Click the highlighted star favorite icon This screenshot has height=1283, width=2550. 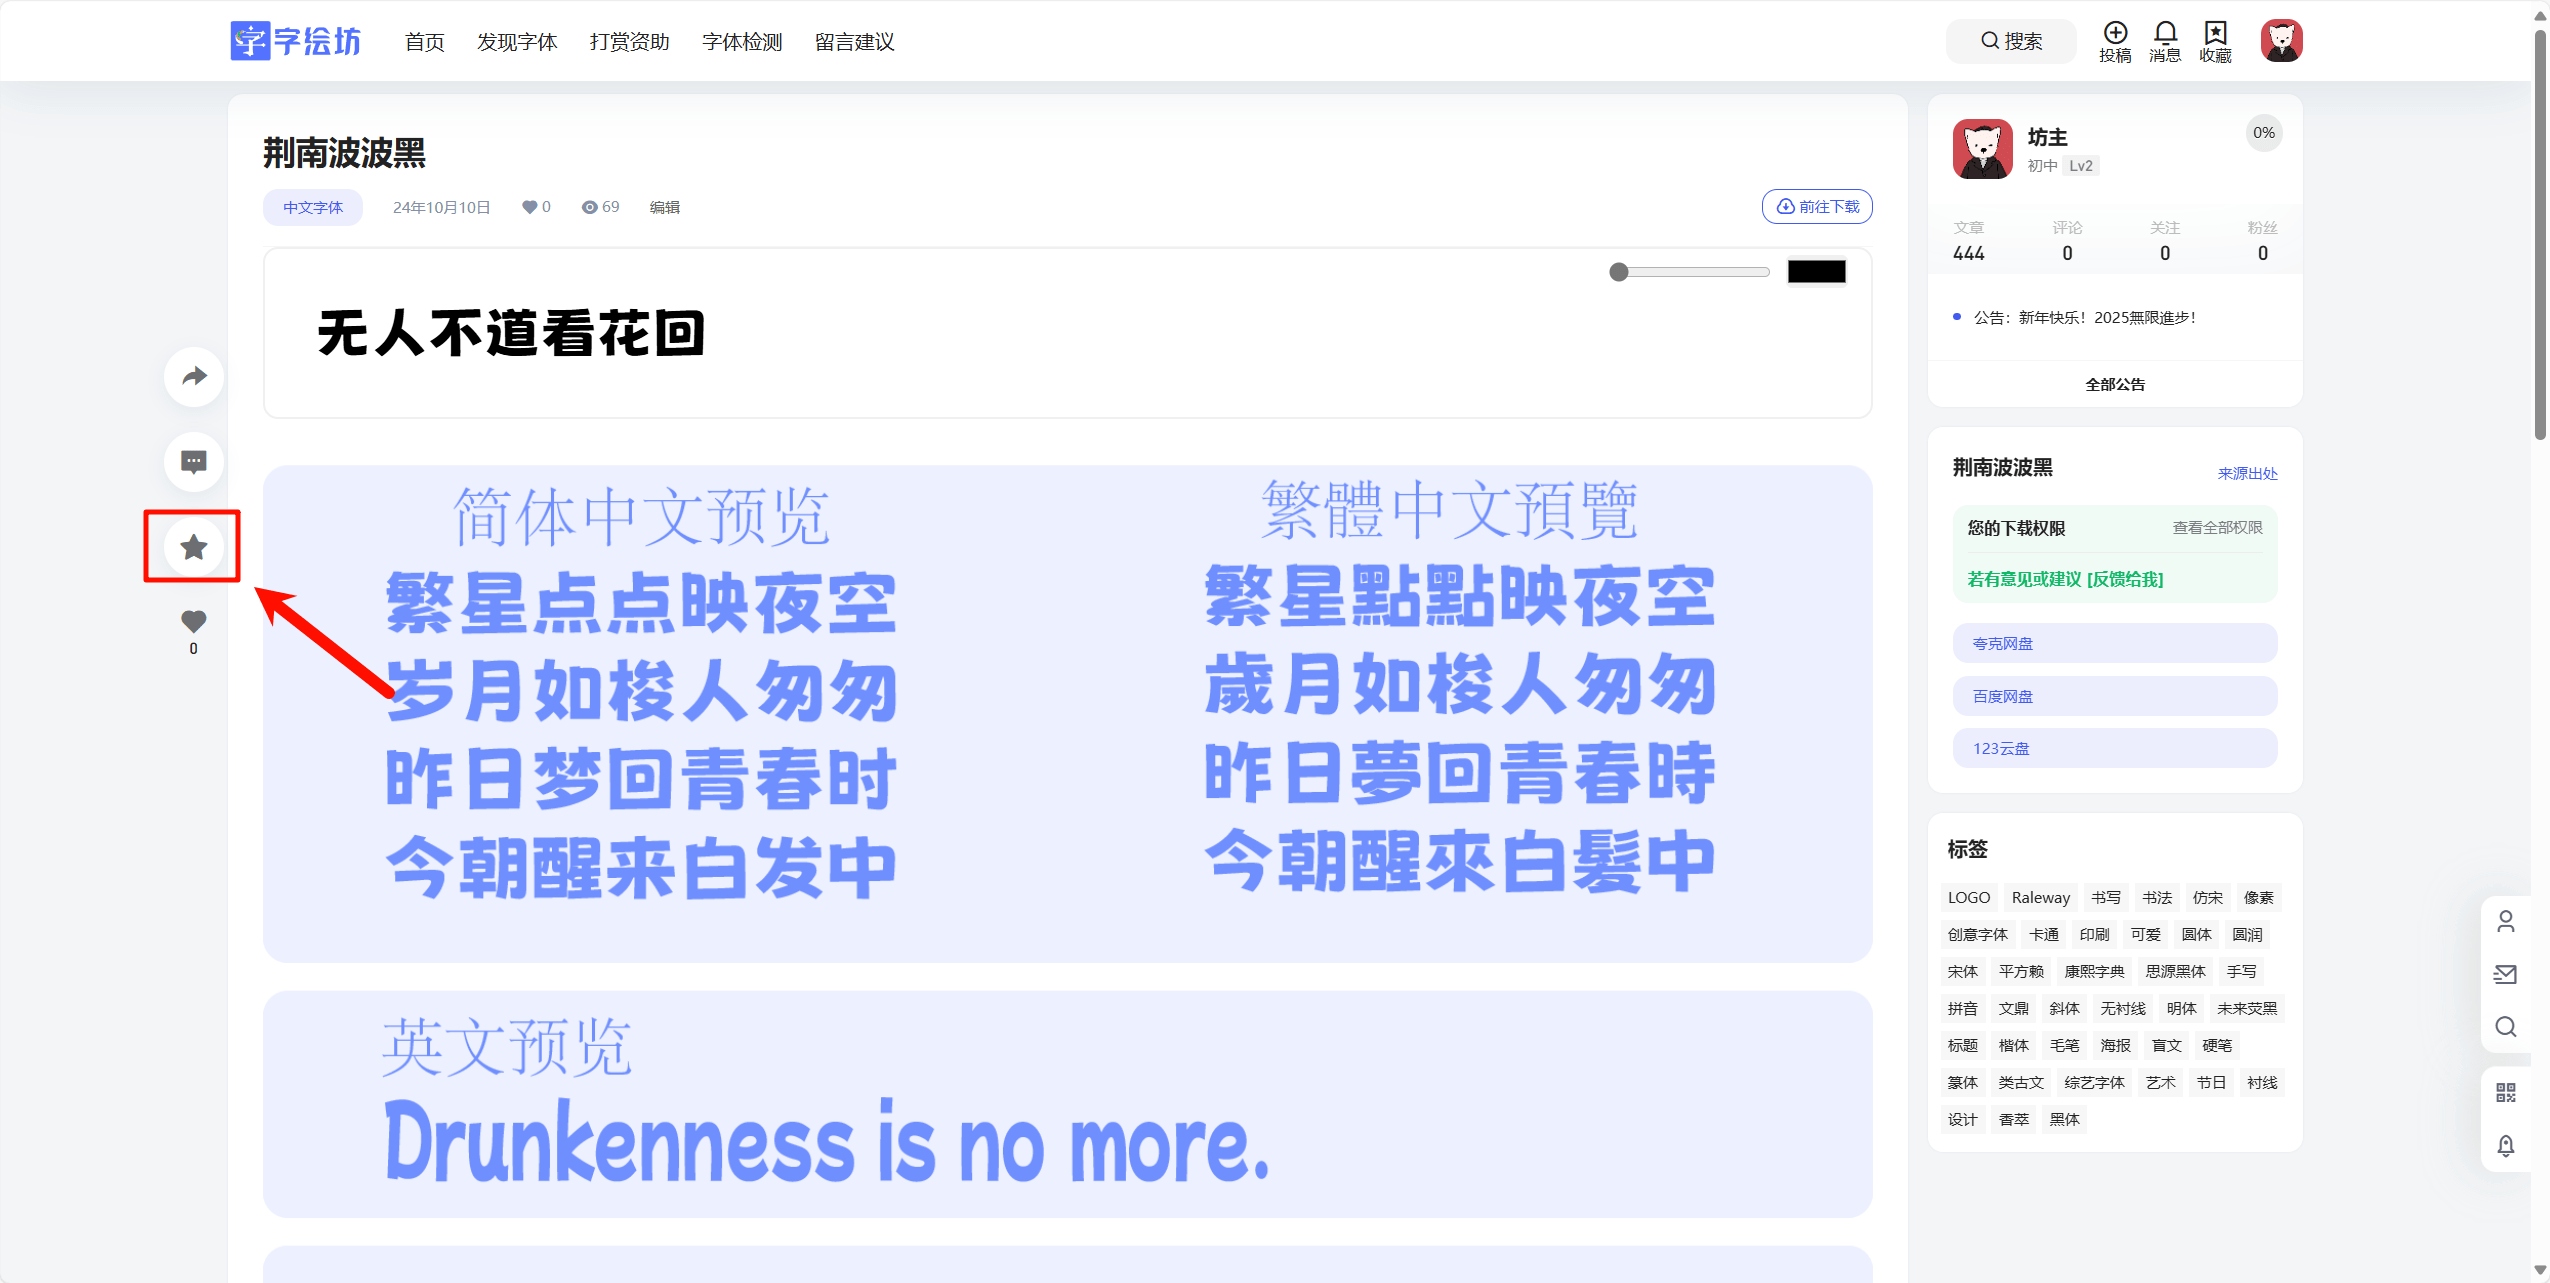click(x=192, y=546)
